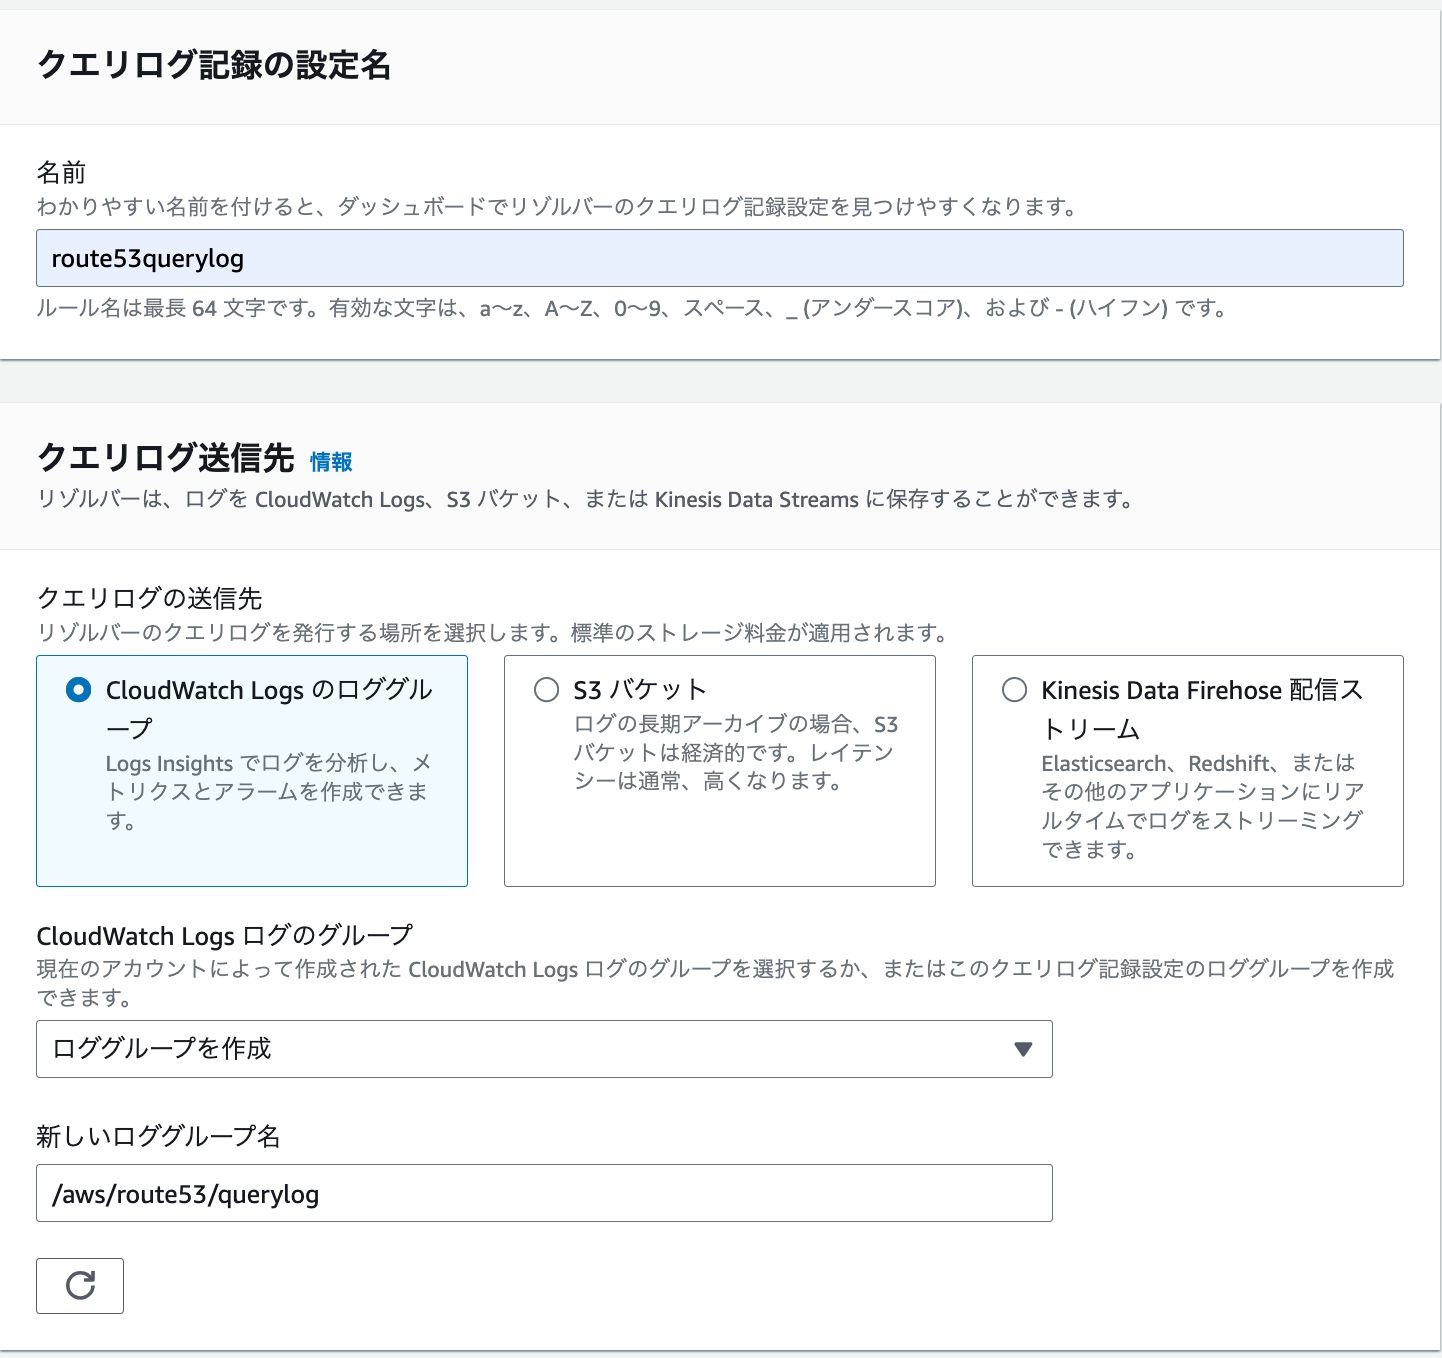Click the 名前 field containing route53querylog
Screen dimensions: 1442x1358
pyautogui.click(x=720, y=258)
